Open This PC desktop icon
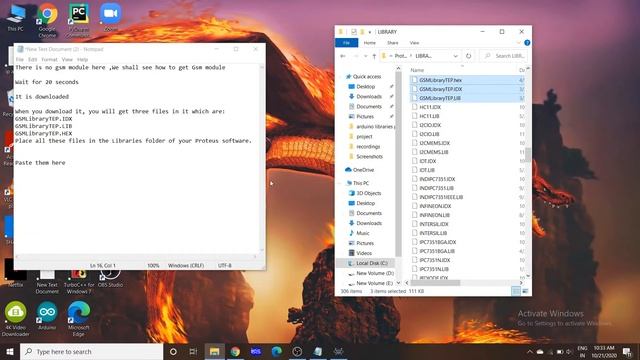 point(16,18)
